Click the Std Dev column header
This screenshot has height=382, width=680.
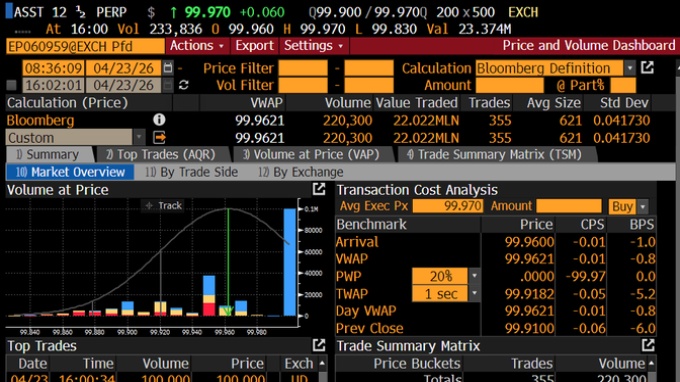pyautogui.click(x=624, y=103)
